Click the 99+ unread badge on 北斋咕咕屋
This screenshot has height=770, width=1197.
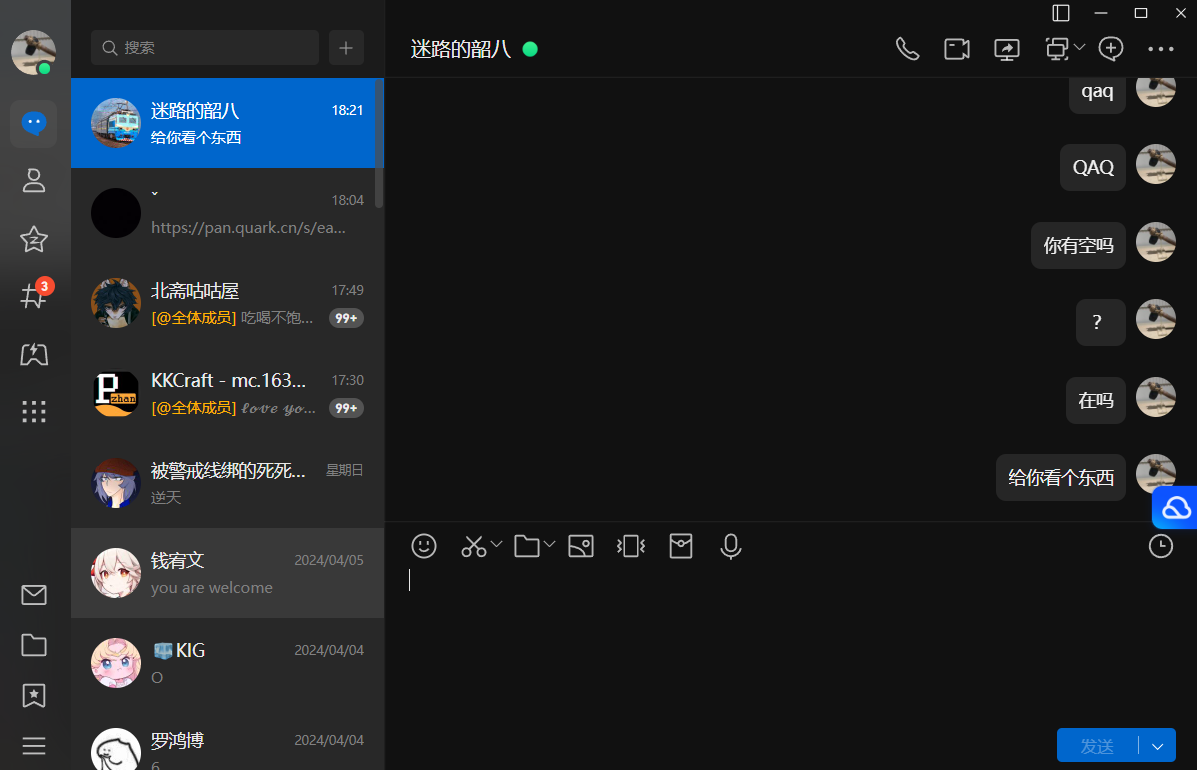coord(346,318)
